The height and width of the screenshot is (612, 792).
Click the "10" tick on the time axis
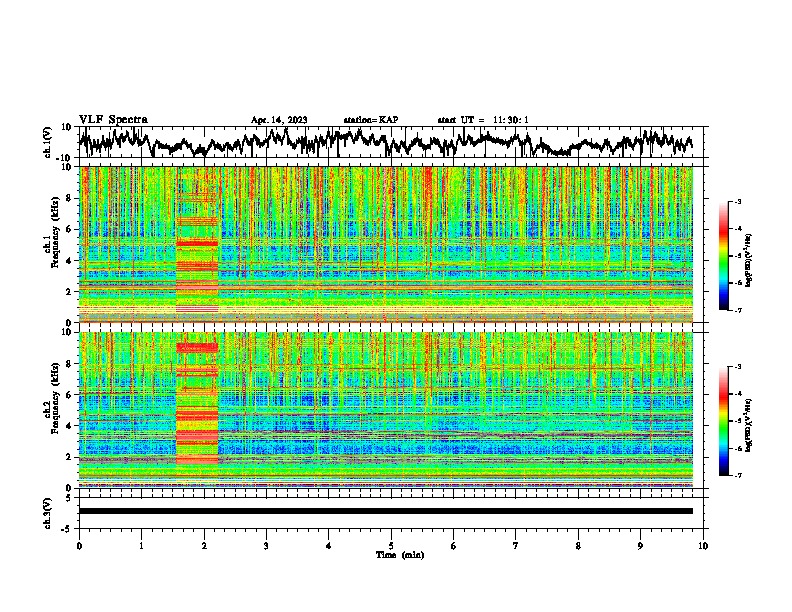(x=703, y=546)
